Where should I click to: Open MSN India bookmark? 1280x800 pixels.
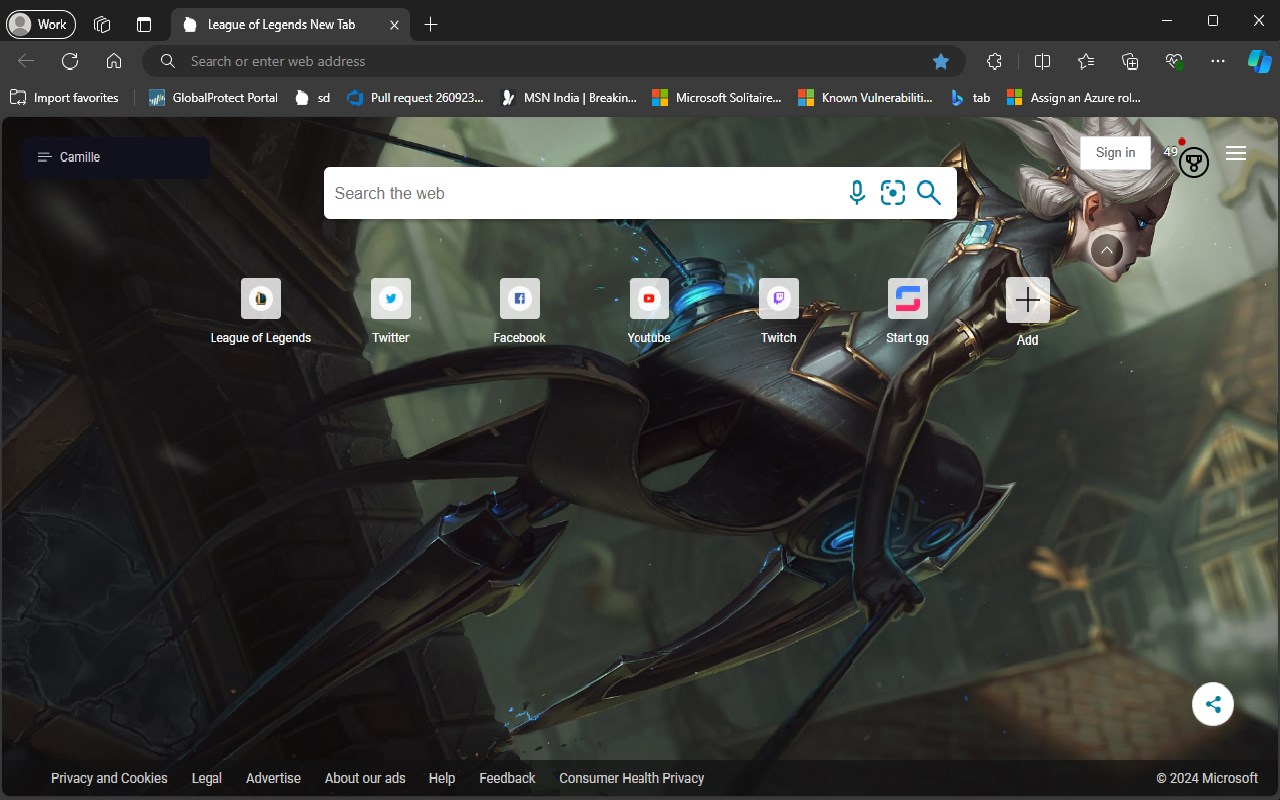[x=569, y=98]
